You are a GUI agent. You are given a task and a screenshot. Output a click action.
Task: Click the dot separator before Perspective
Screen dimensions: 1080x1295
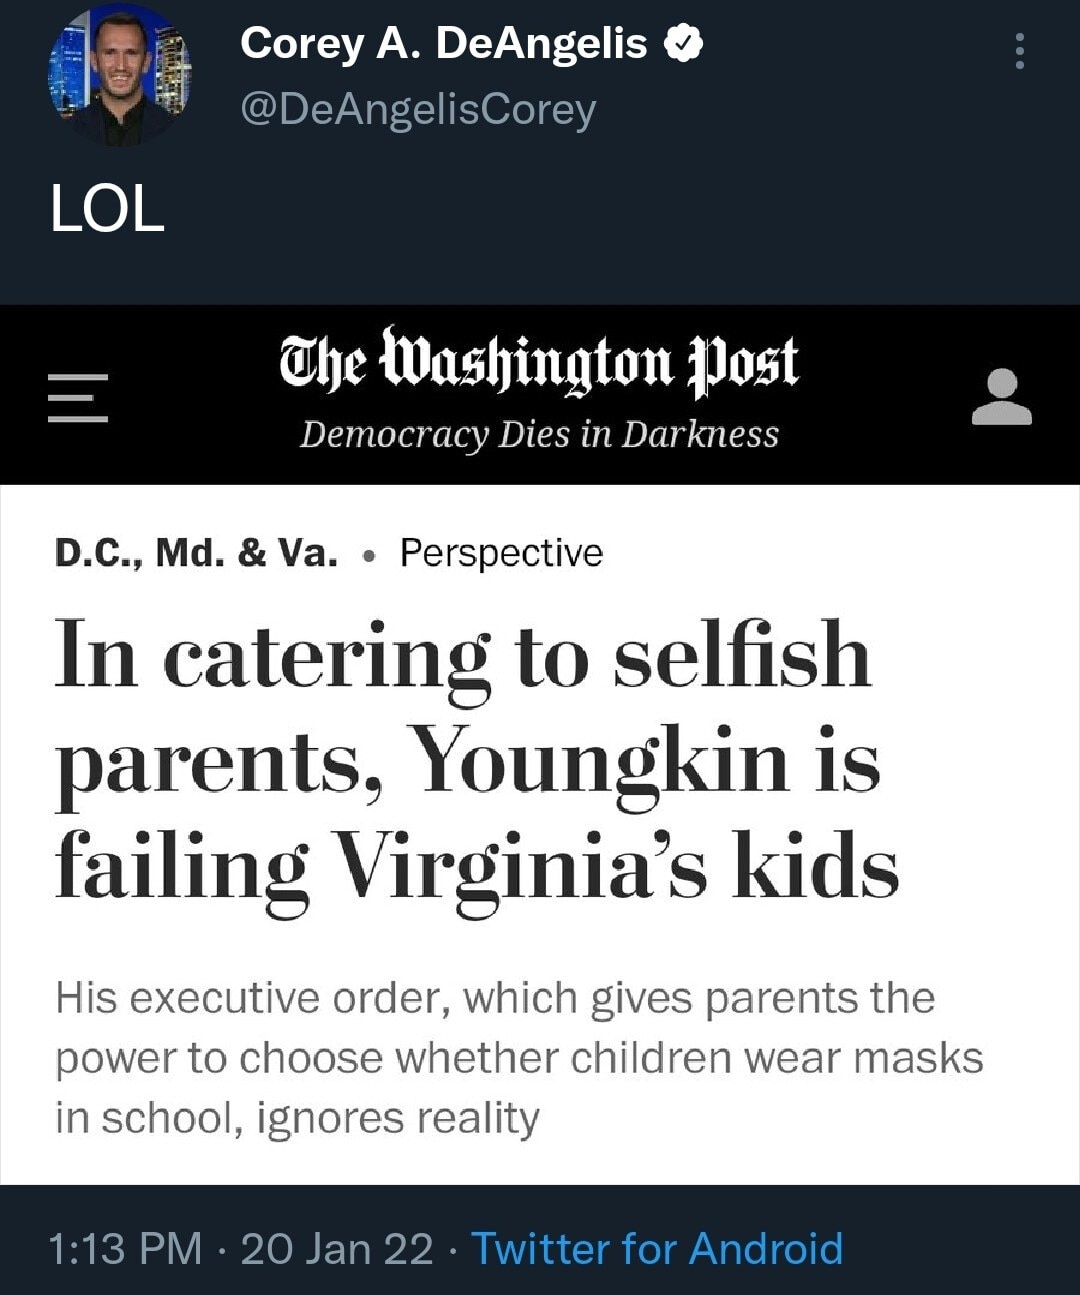click(370, 555)
